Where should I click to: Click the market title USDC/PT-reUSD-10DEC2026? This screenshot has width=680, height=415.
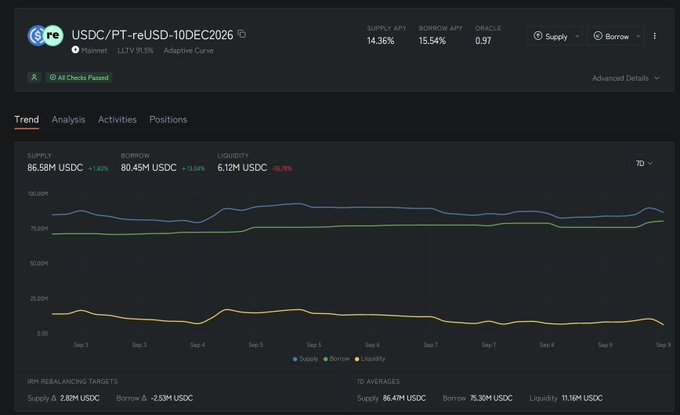click(x=152, y=35)
